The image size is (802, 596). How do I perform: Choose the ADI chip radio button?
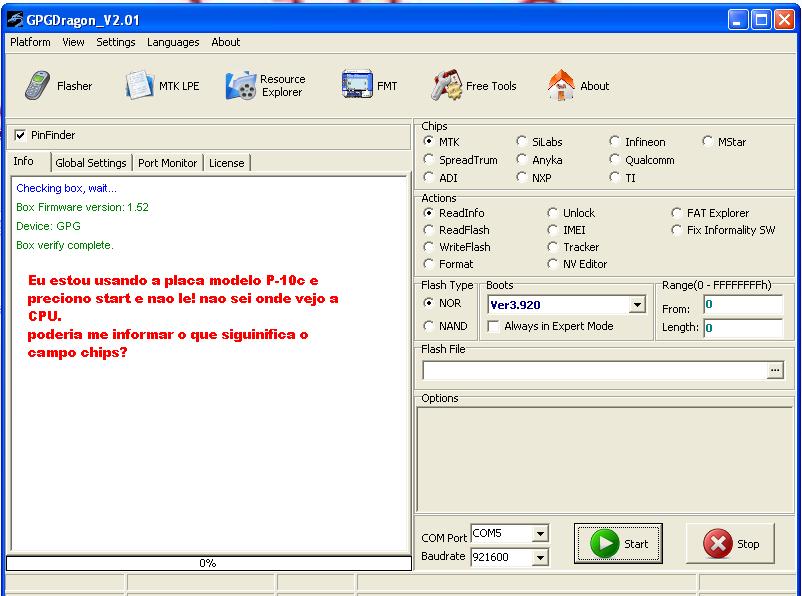429,178
